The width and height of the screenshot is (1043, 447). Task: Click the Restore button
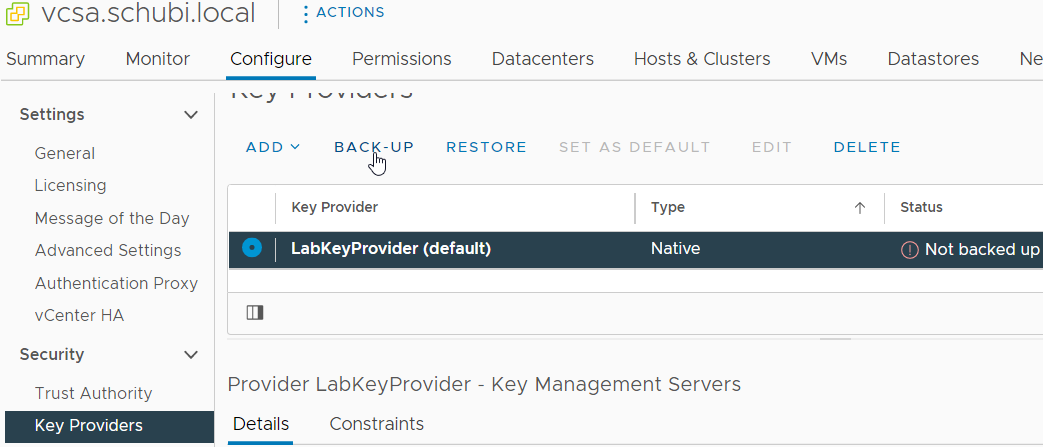pyautogui.click(x=486, y=147)
